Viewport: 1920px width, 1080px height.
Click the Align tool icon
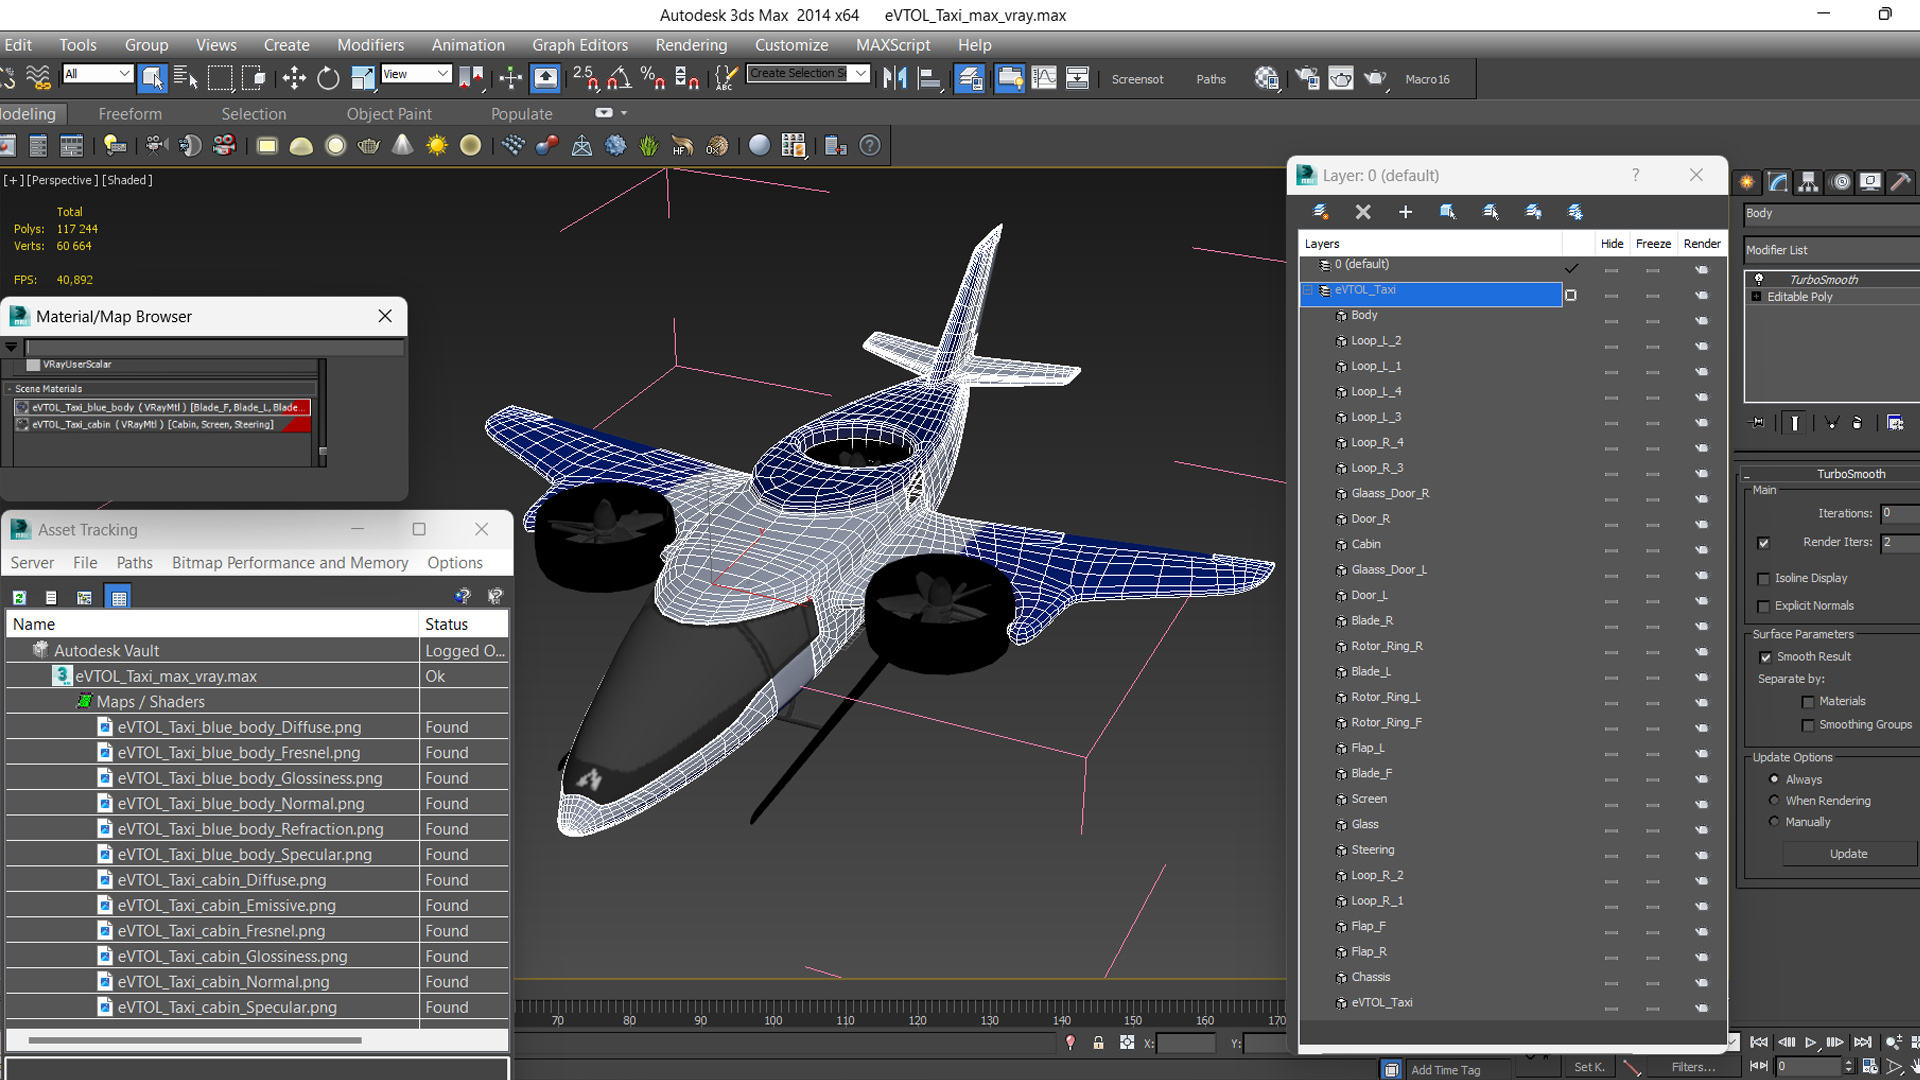[930, 78]
